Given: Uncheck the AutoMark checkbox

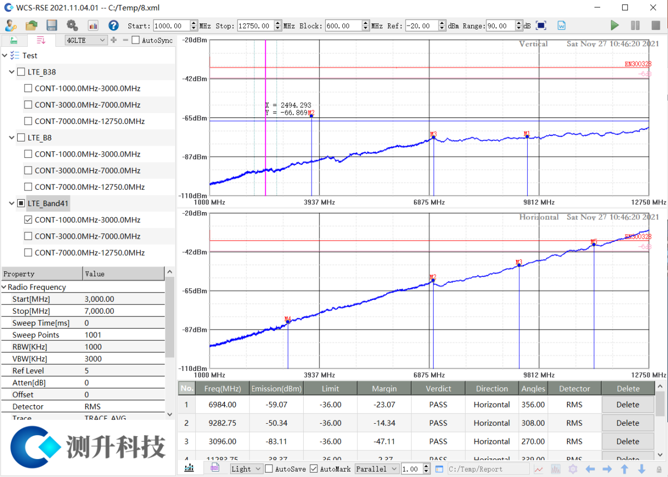Looking at the screenshot, I should tap(314, 468).
